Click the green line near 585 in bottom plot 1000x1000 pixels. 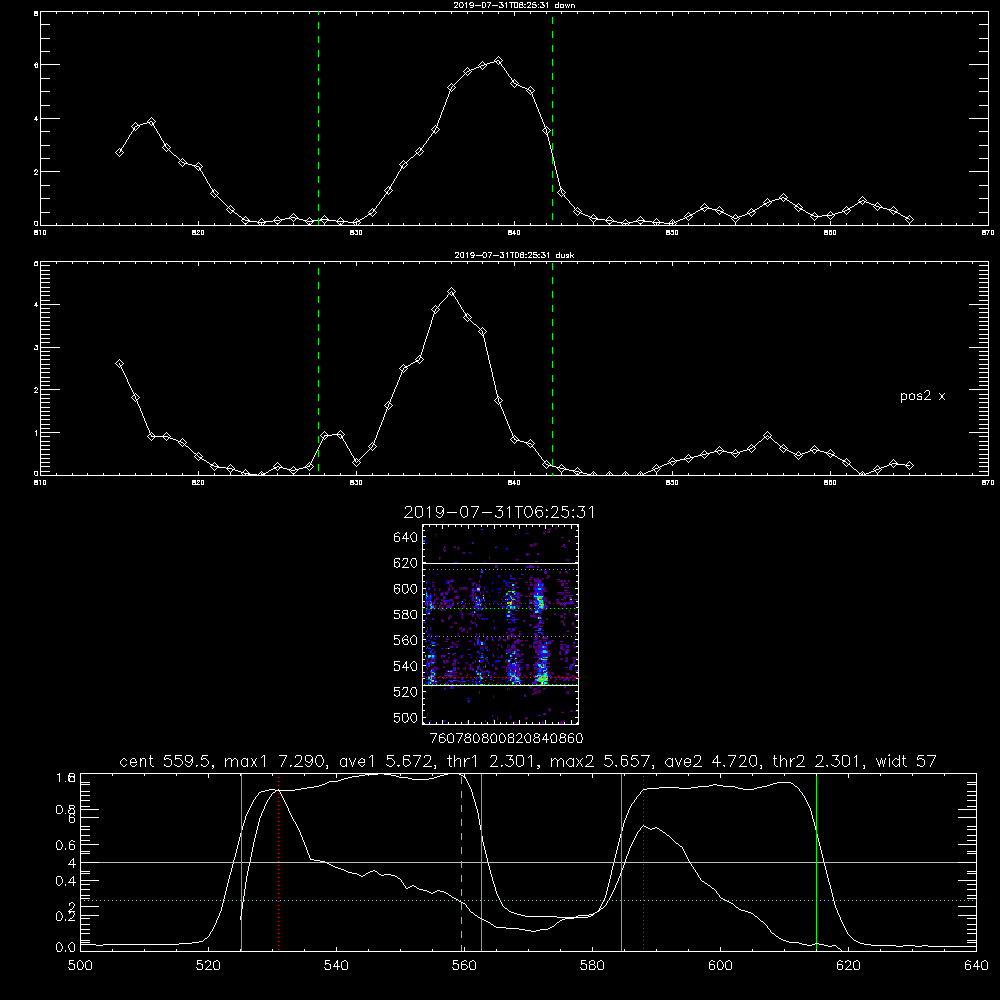click(x=621, y=862)
